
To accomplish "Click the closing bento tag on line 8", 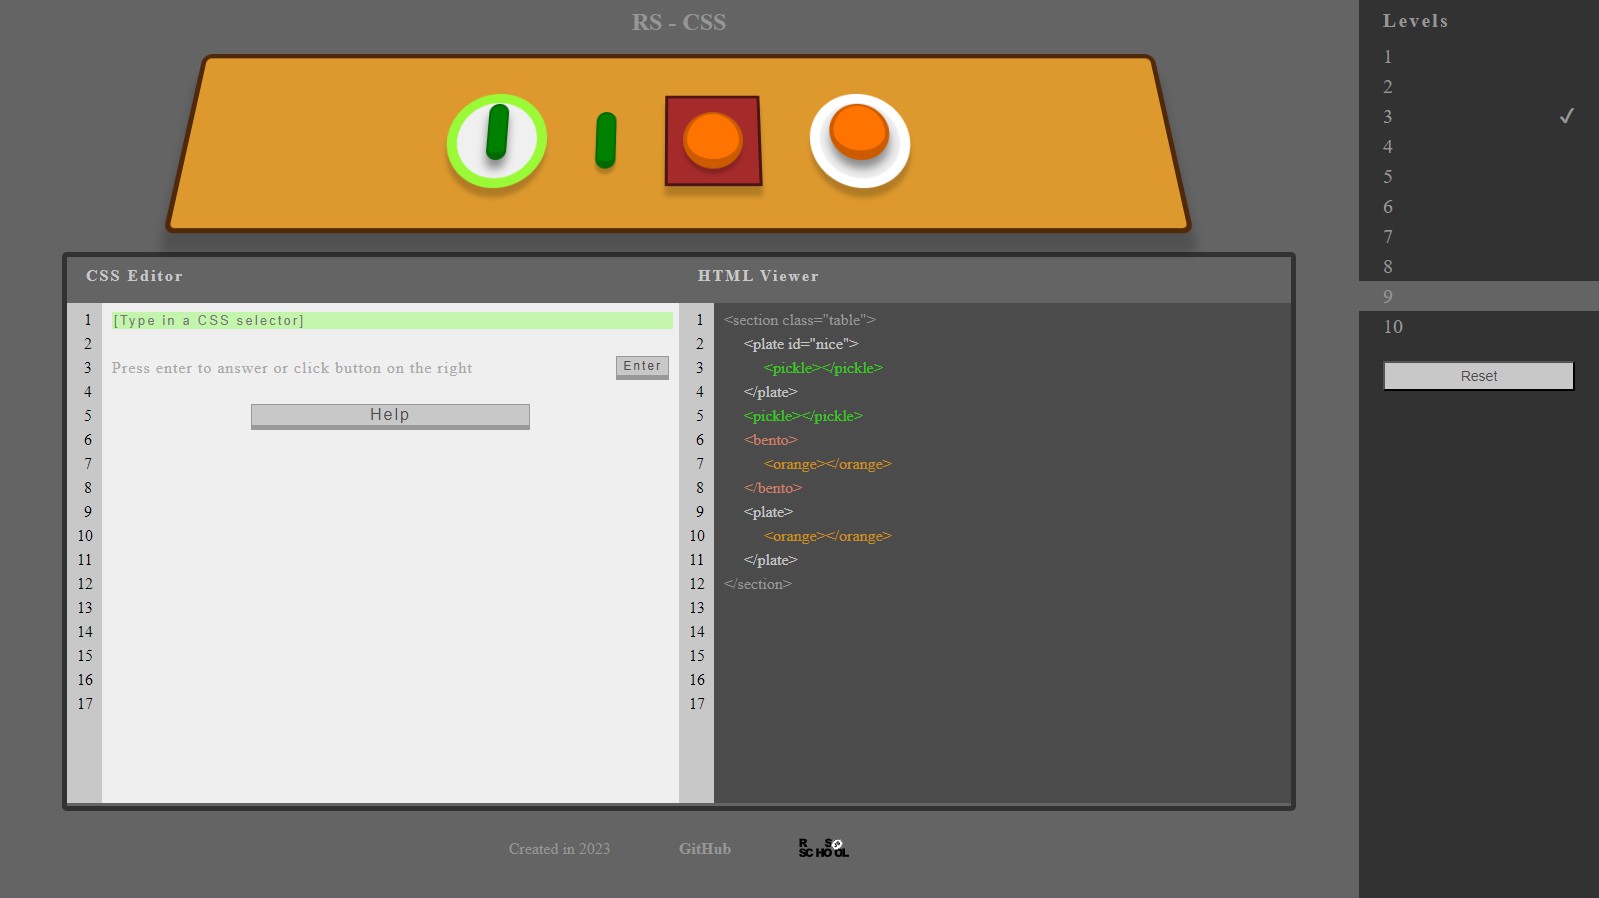I will (773, 488).
